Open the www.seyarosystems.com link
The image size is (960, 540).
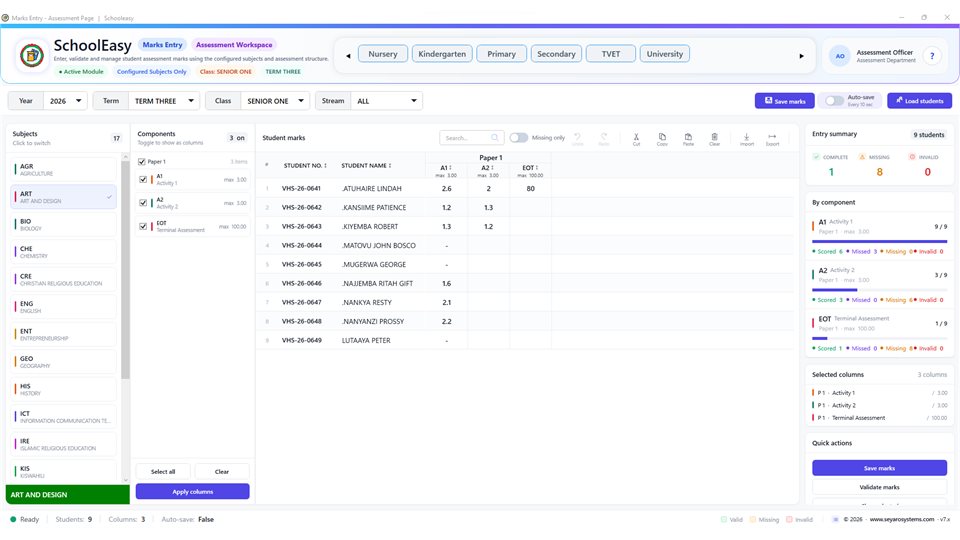pyautogui.click(x=901, y=519)
